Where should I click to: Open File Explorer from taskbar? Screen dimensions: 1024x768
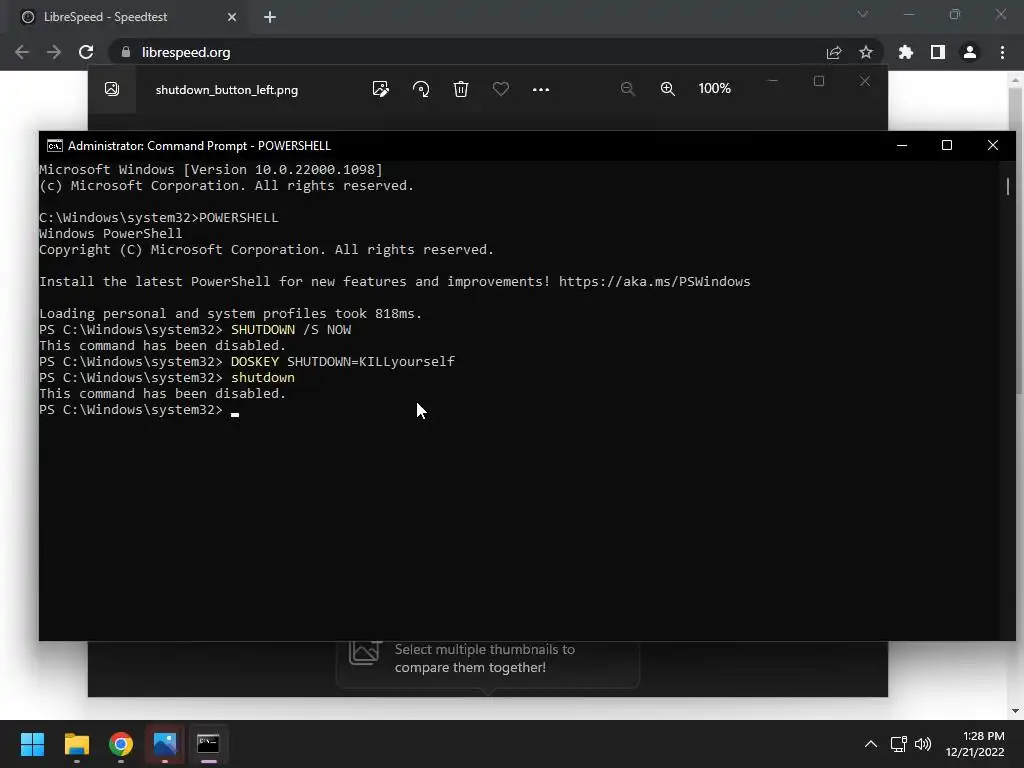(x=77, y=744)
